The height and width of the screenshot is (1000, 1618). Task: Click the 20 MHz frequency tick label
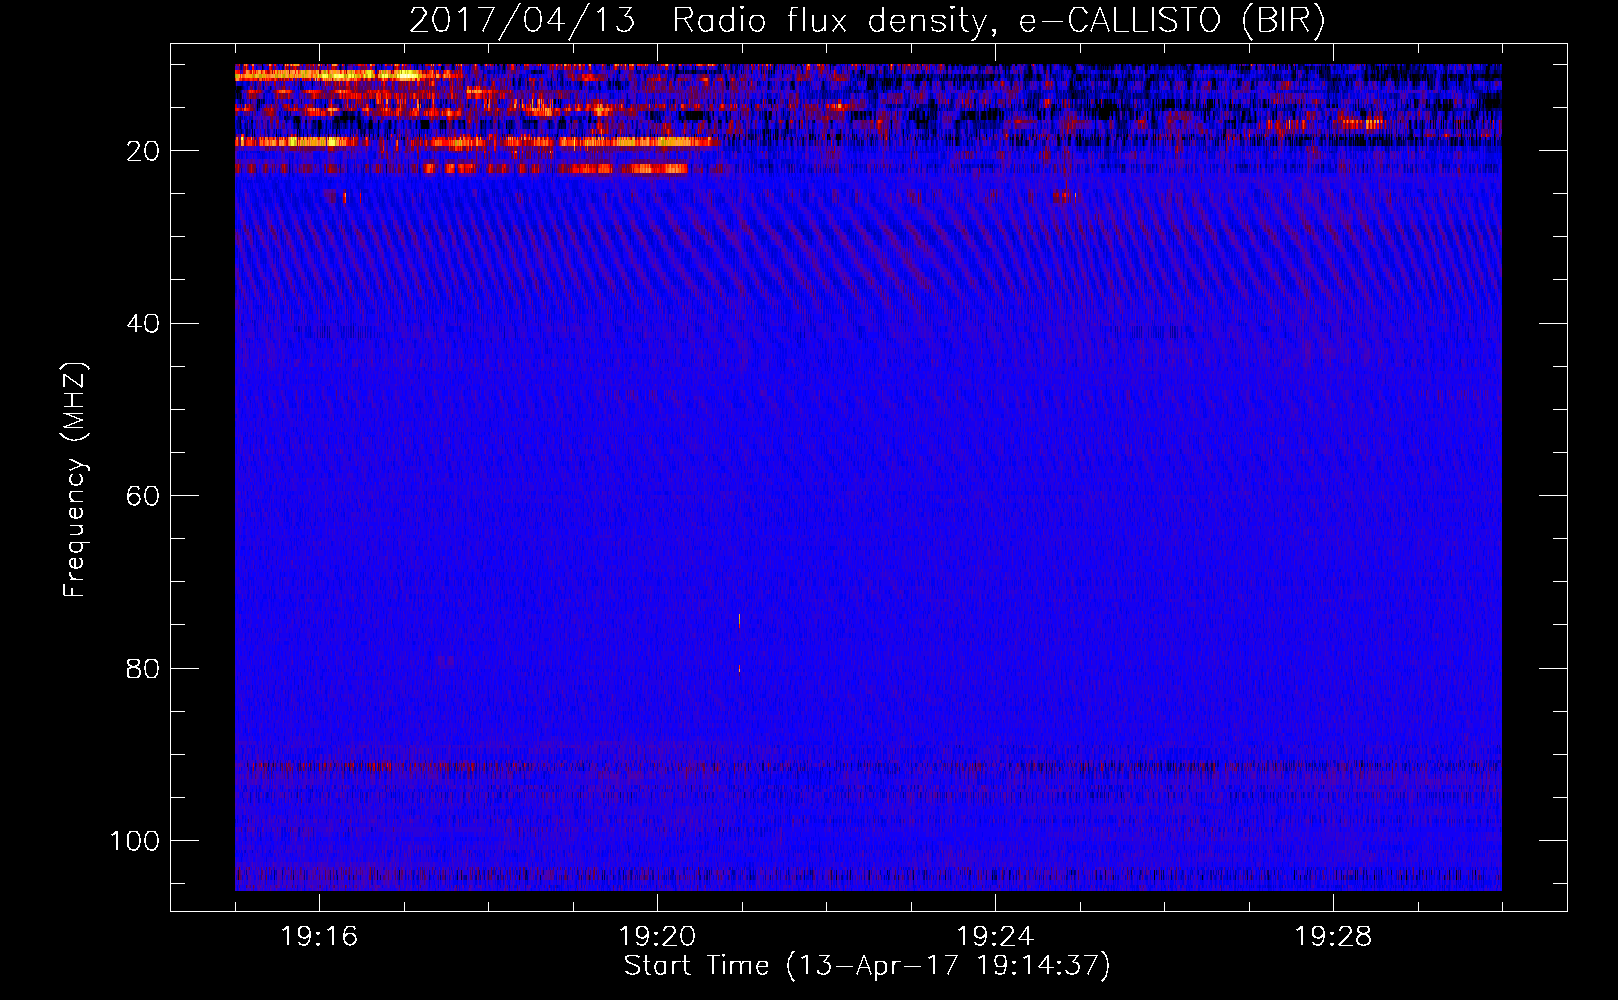pos(144,151)
